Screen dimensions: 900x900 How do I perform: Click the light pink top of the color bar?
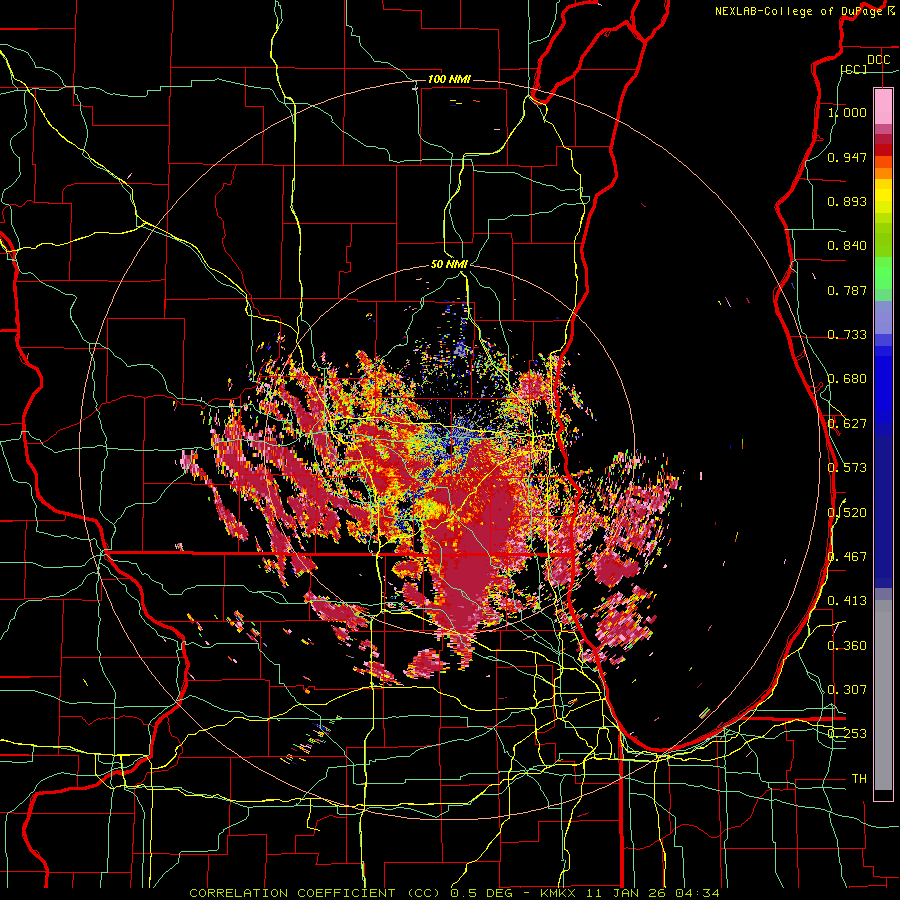(x=883, y=106)
